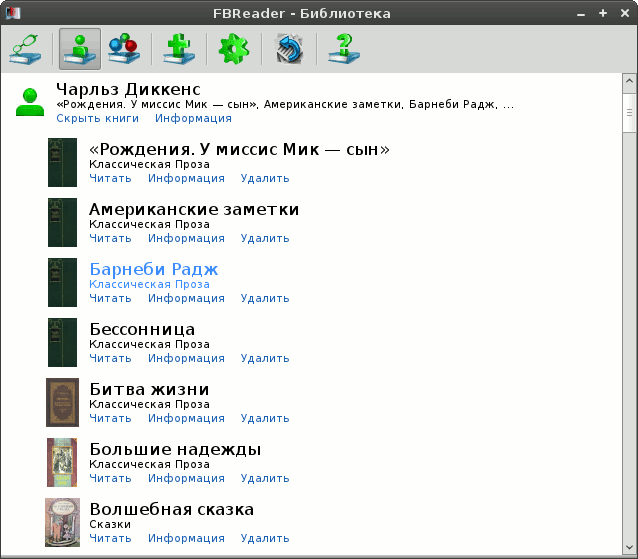Viewport: 638px width, 559px height.
Task: Open author Информация link under Чарльз Диккенс
Action: pos(193,118)
